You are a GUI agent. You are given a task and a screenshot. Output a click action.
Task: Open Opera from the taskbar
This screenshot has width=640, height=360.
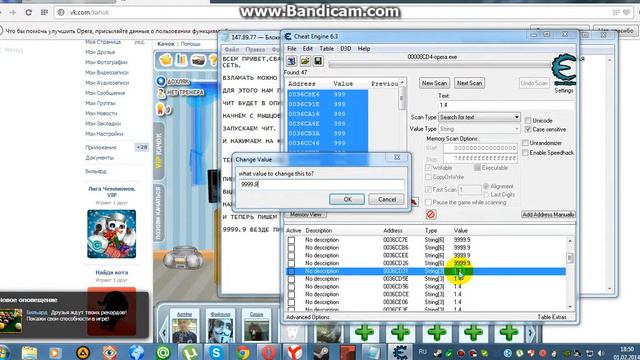[269, 352]
